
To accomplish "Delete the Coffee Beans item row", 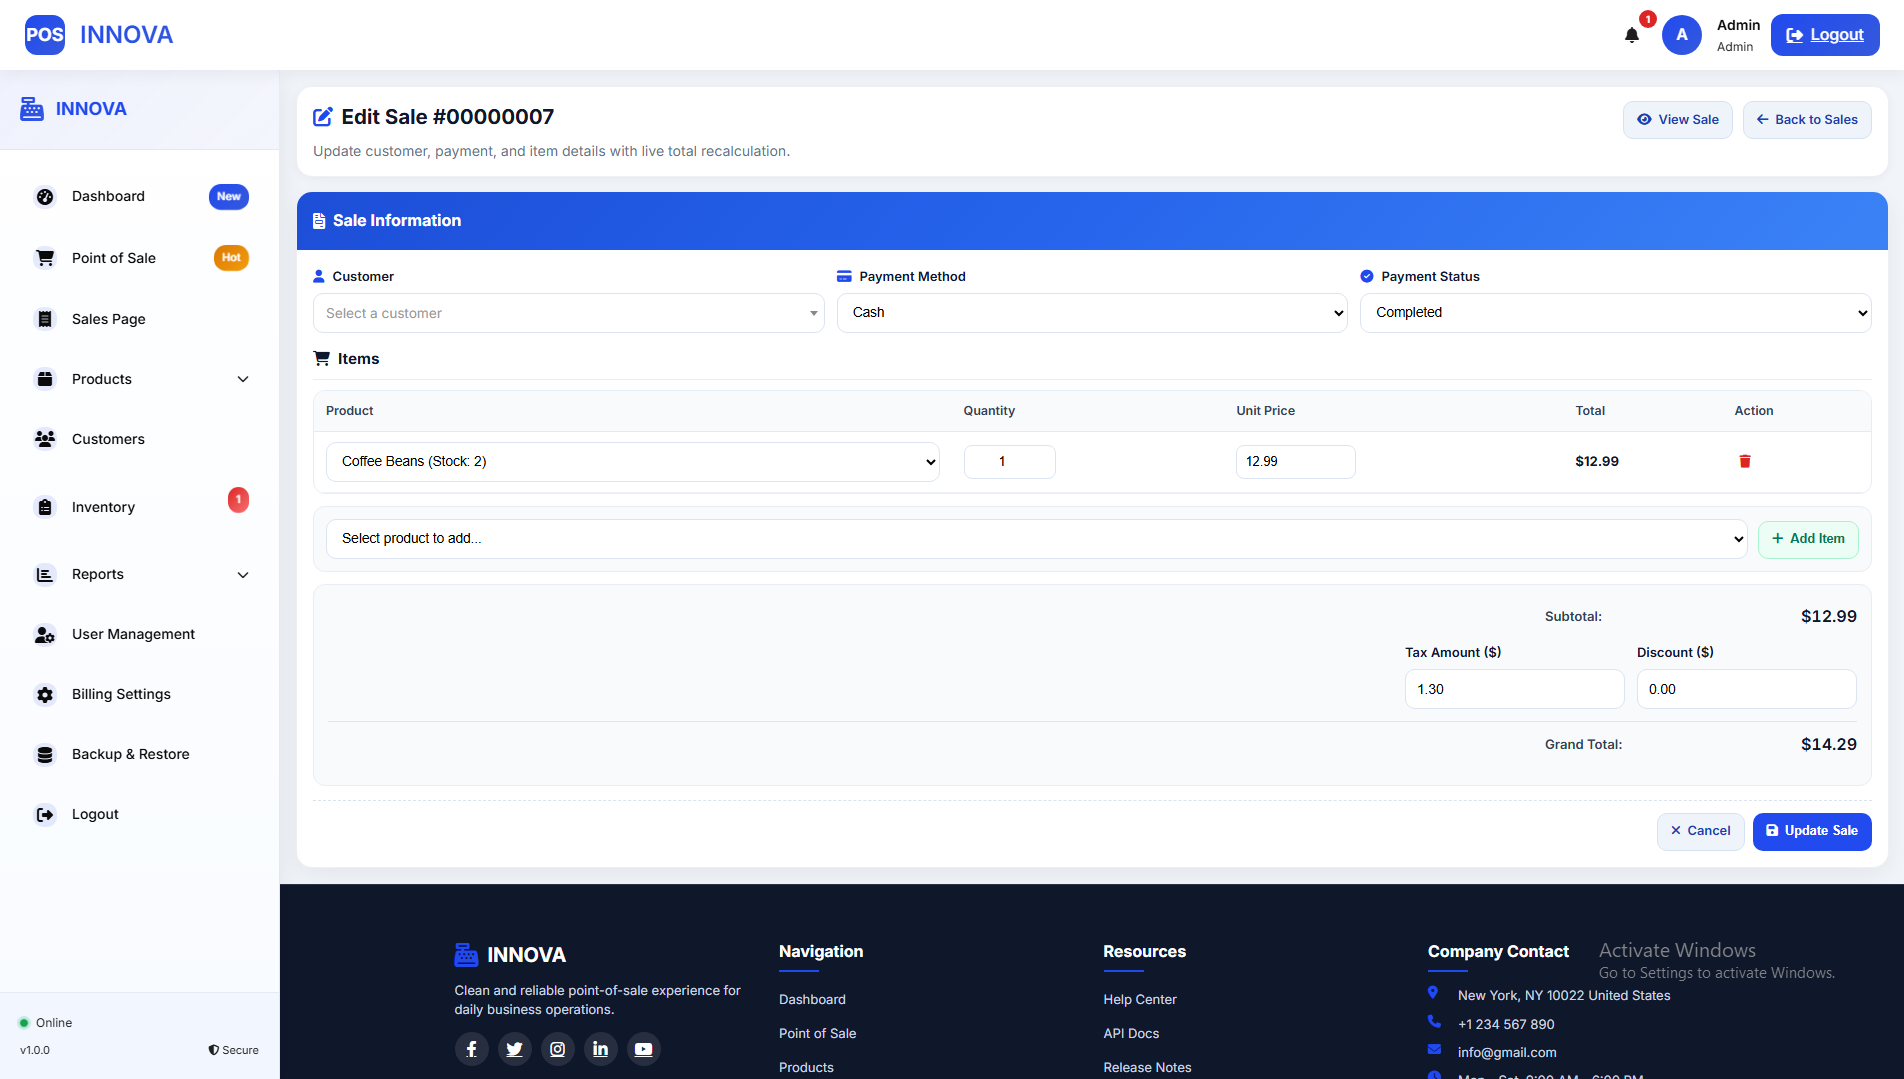I will 1744,461.
